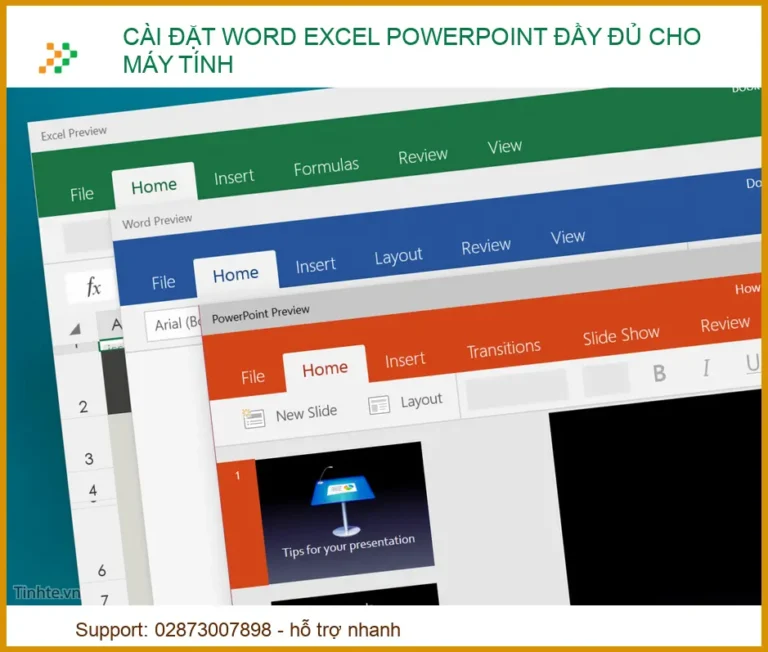This screenshot has width=768, height=652.
Task: Select row 6 header in Excel
Action: [x=101, y=570]
